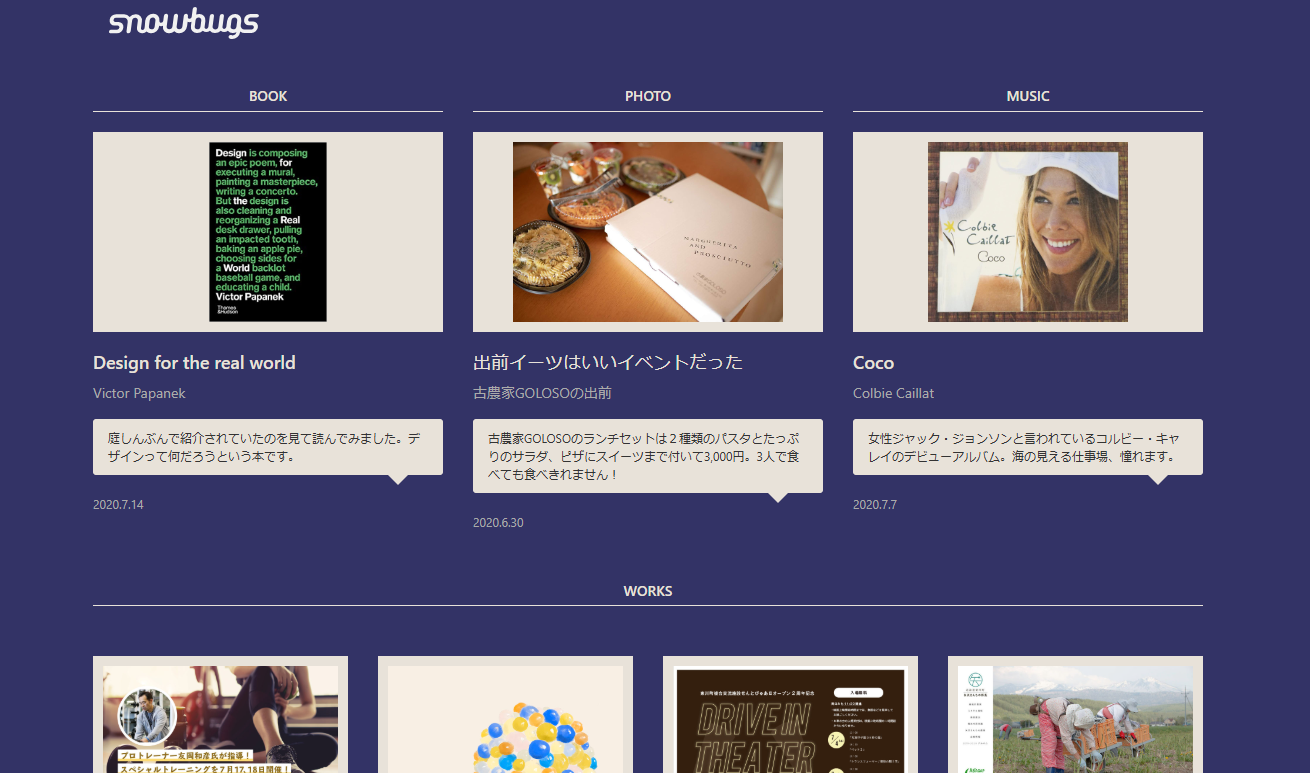Click the music comment bubble starting 女性ジャック
The height and width of the screenshot is (773, 1310).
(x=1028, y=447)
